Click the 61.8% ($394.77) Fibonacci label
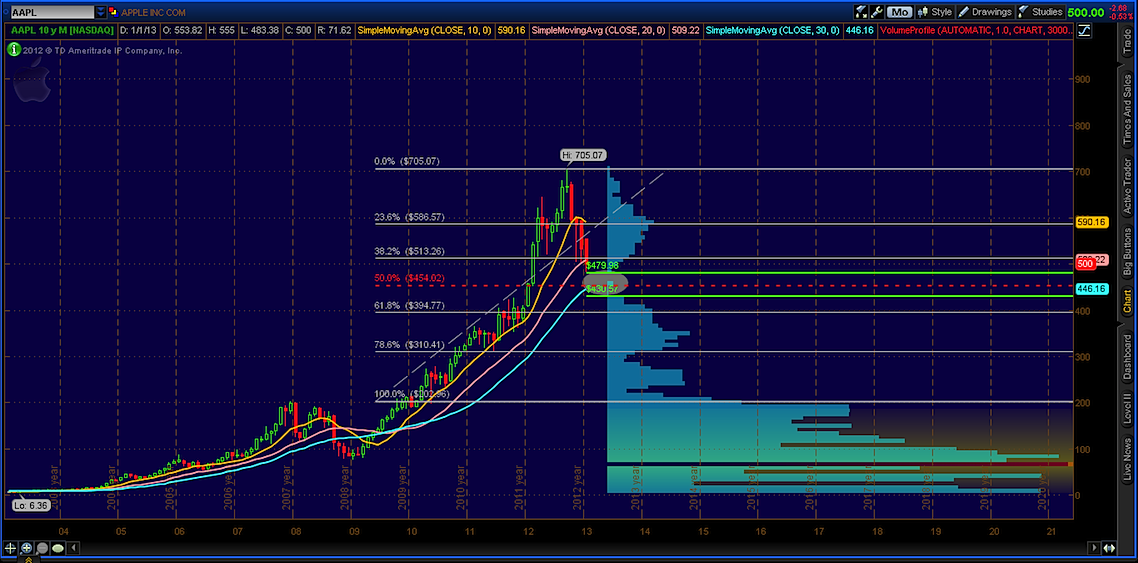The width and height of the screenshot is (1138, 563). [409, 305]
